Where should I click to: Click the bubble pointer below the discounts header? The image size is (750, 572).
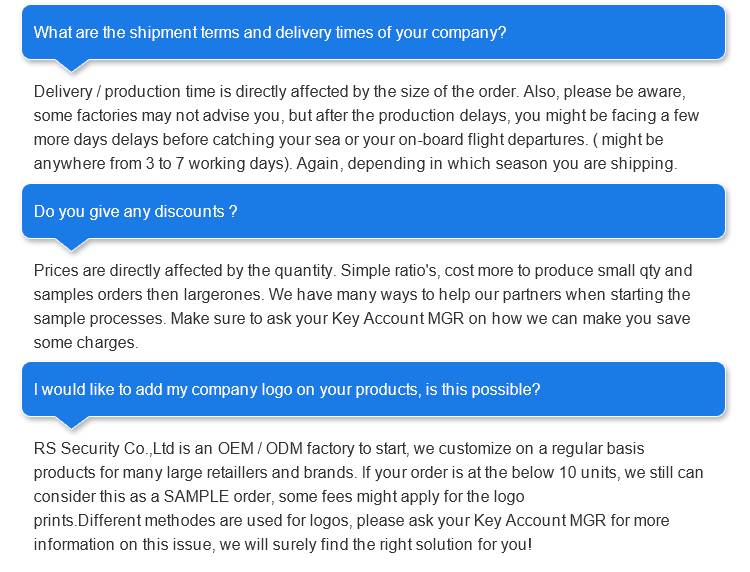coord(72,244)
